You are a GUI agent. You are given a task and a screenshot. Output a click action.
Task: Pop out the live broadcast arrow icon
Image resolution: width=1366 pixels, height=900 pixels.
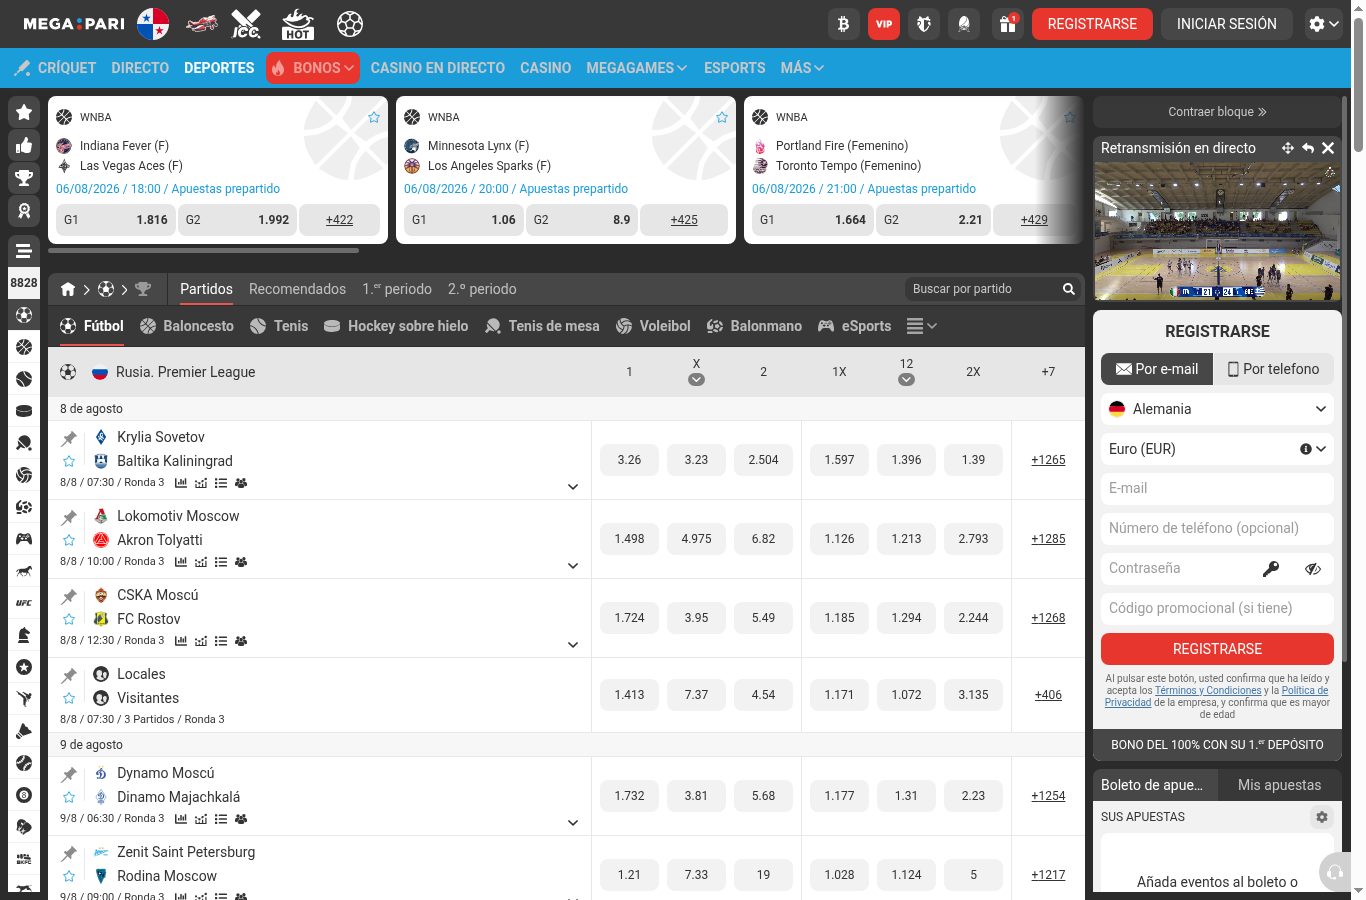pyautogui.click(x=1308, y=148)
